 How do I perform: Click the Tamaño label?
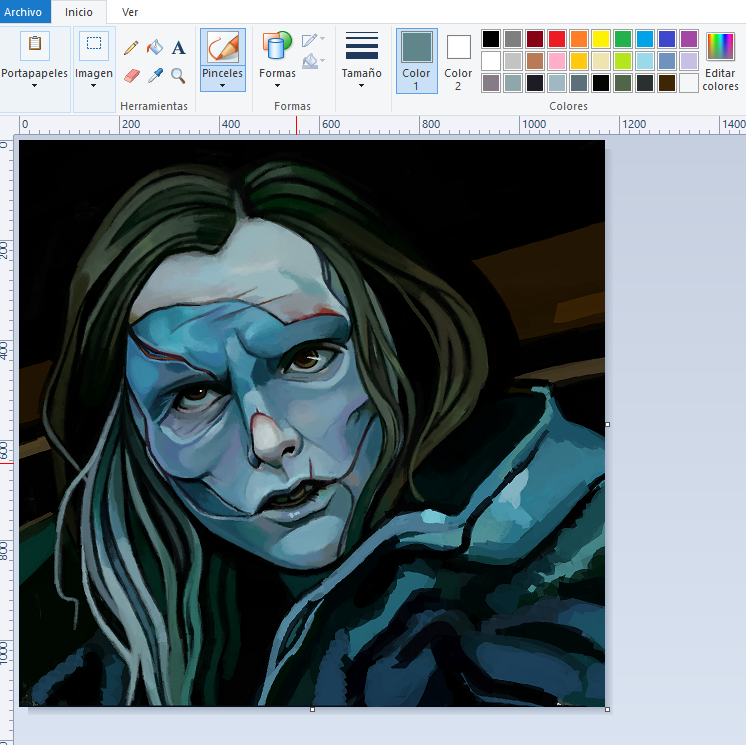362,73
